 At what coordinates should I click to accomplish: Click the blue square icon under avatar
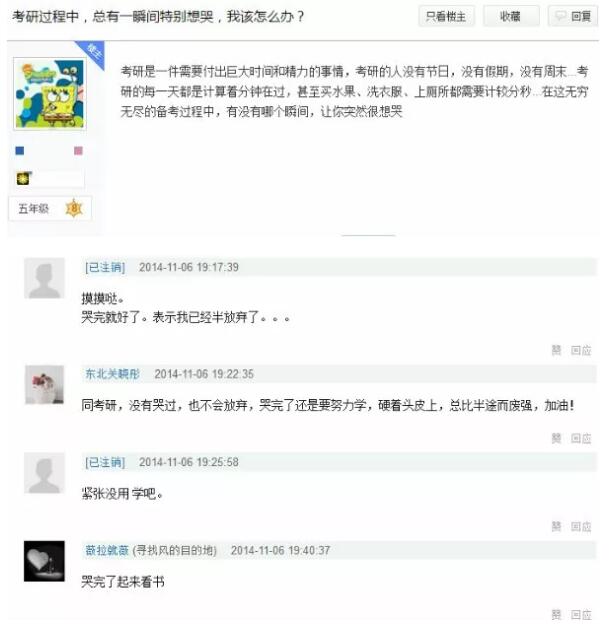point(20,151)
